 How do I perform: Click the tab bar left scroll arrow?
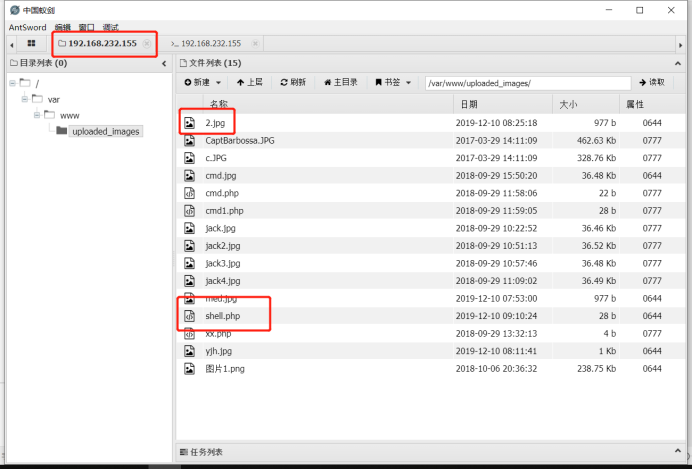tap(12, 45)
